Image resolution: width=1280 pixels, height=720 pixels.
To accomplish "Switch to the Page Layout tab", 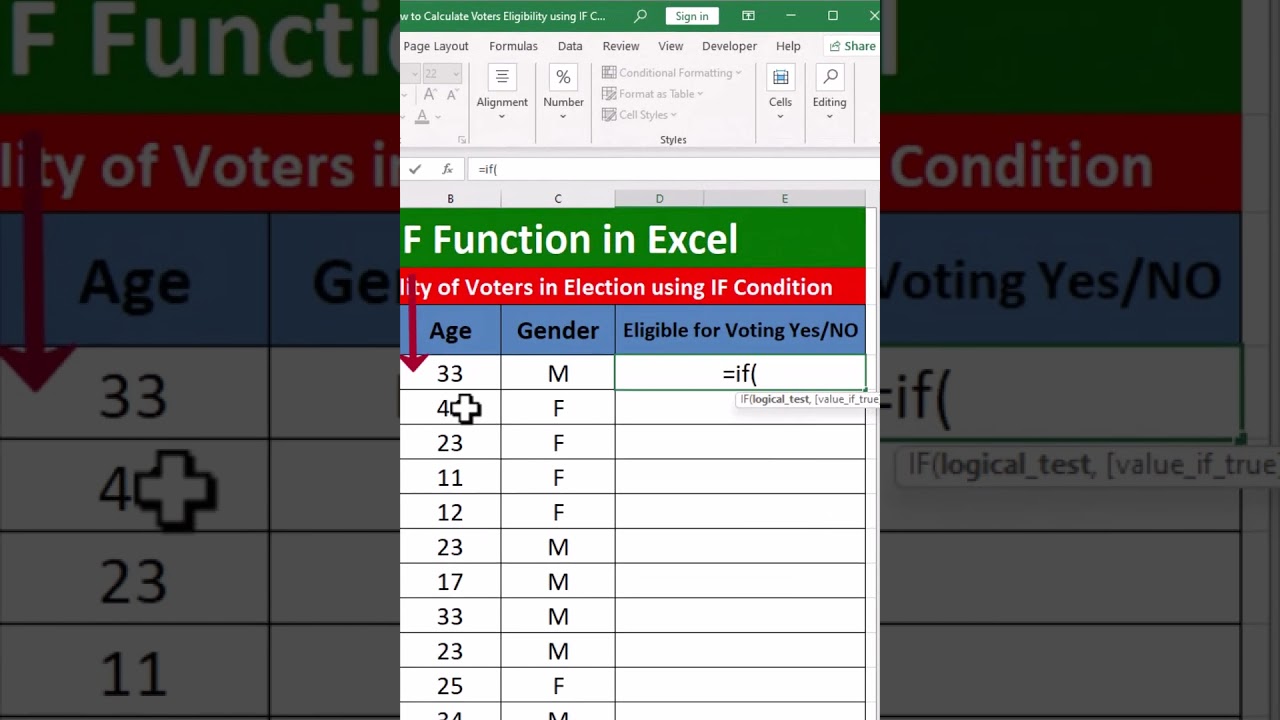I will pos(435,46).
